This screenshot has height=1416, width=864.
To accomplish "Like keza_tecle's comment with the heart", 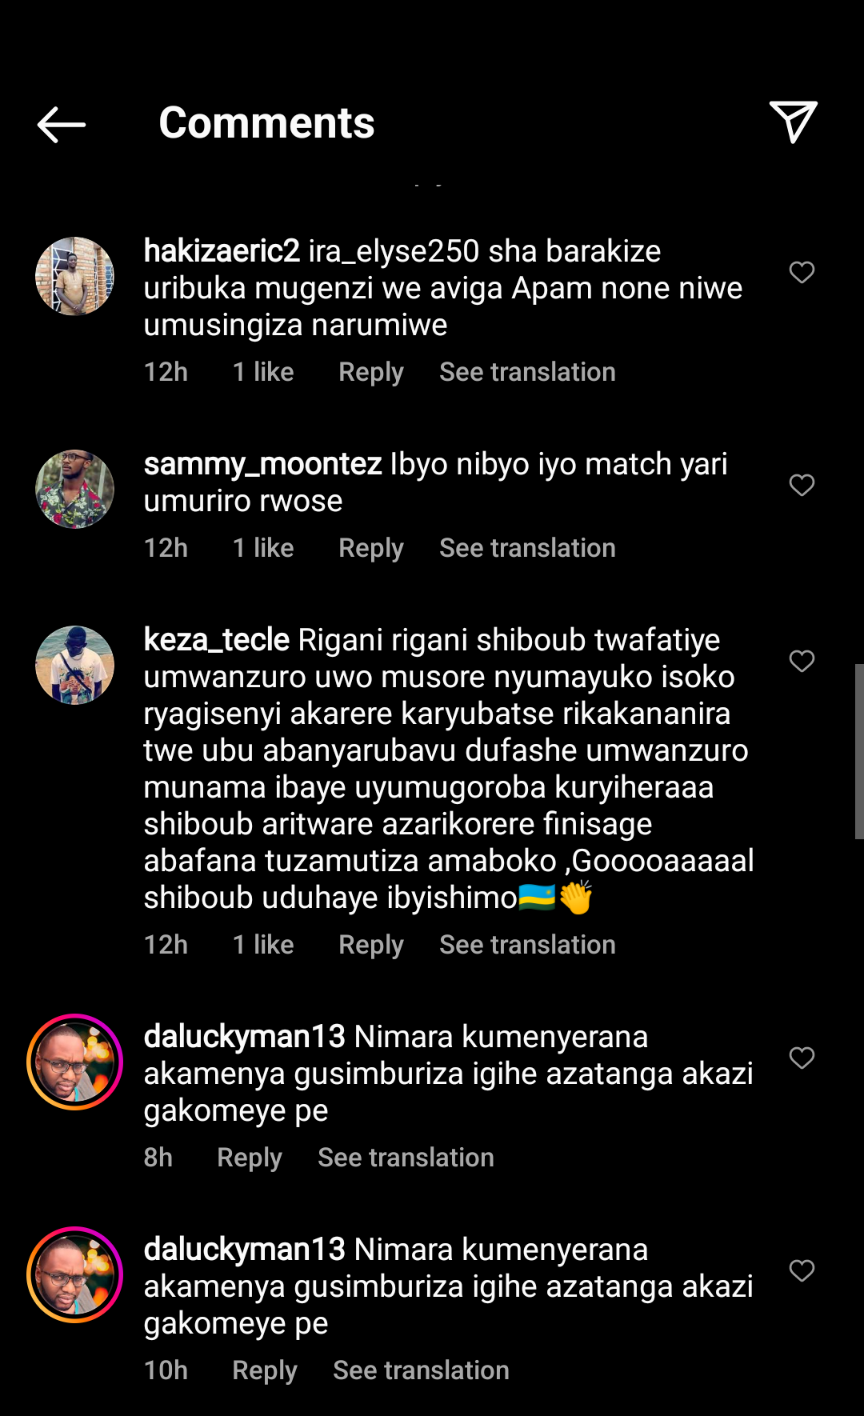I will (x=802, y=661).
